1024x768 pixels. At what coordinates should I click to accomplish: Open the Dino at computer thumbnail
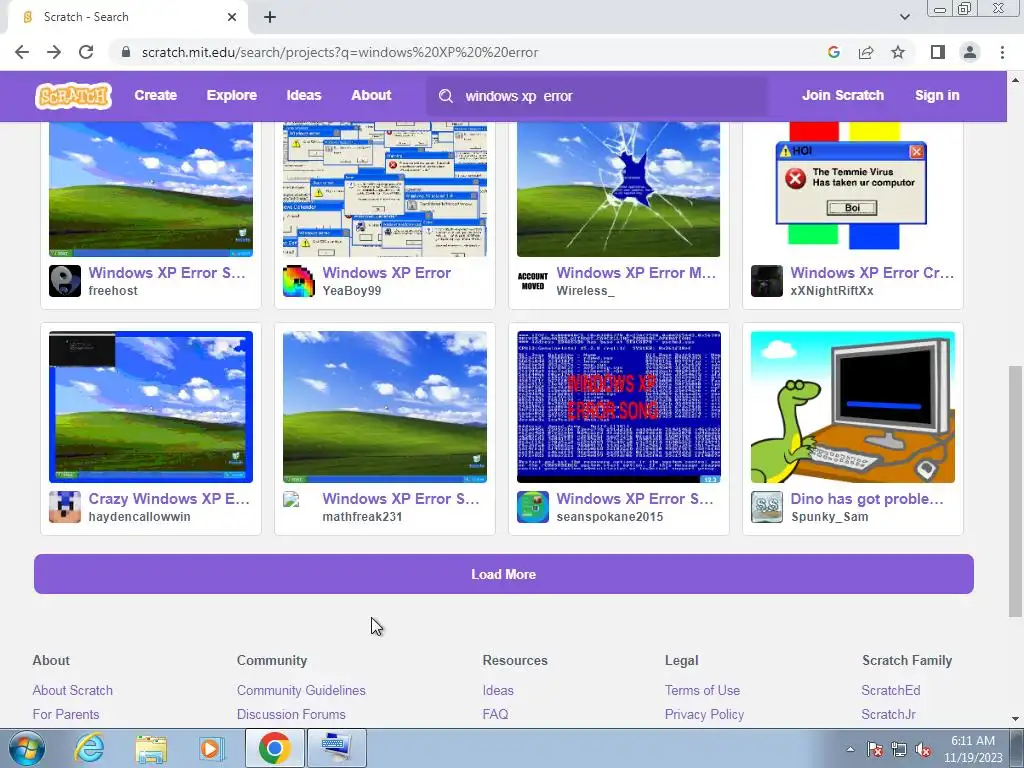click(x=852, y=407)
